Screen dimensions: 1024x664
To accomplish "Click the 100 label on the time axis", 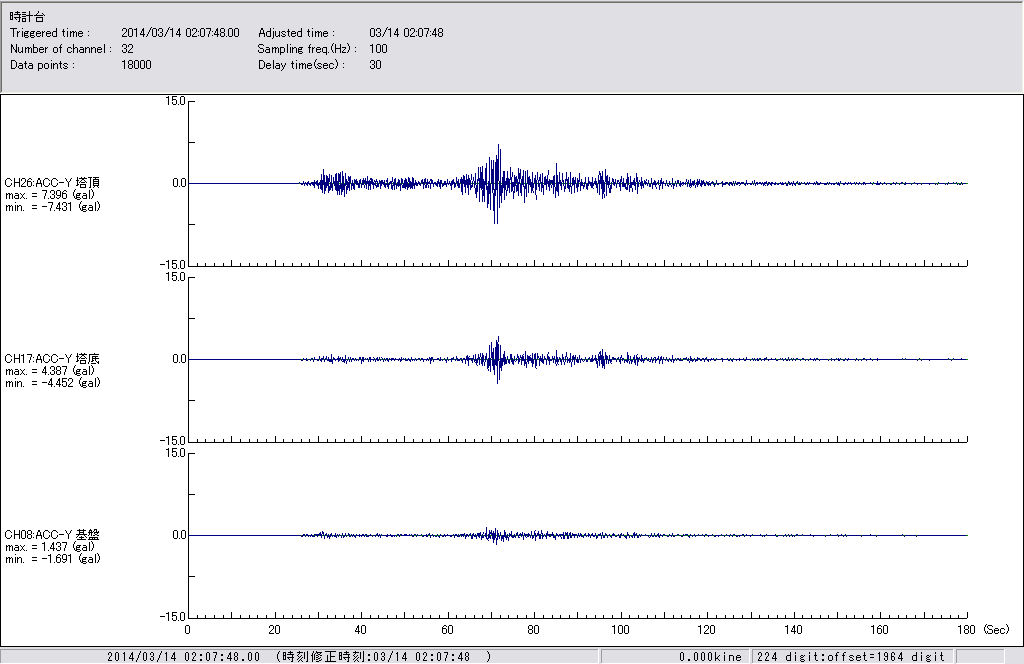I will pos(620,630).
